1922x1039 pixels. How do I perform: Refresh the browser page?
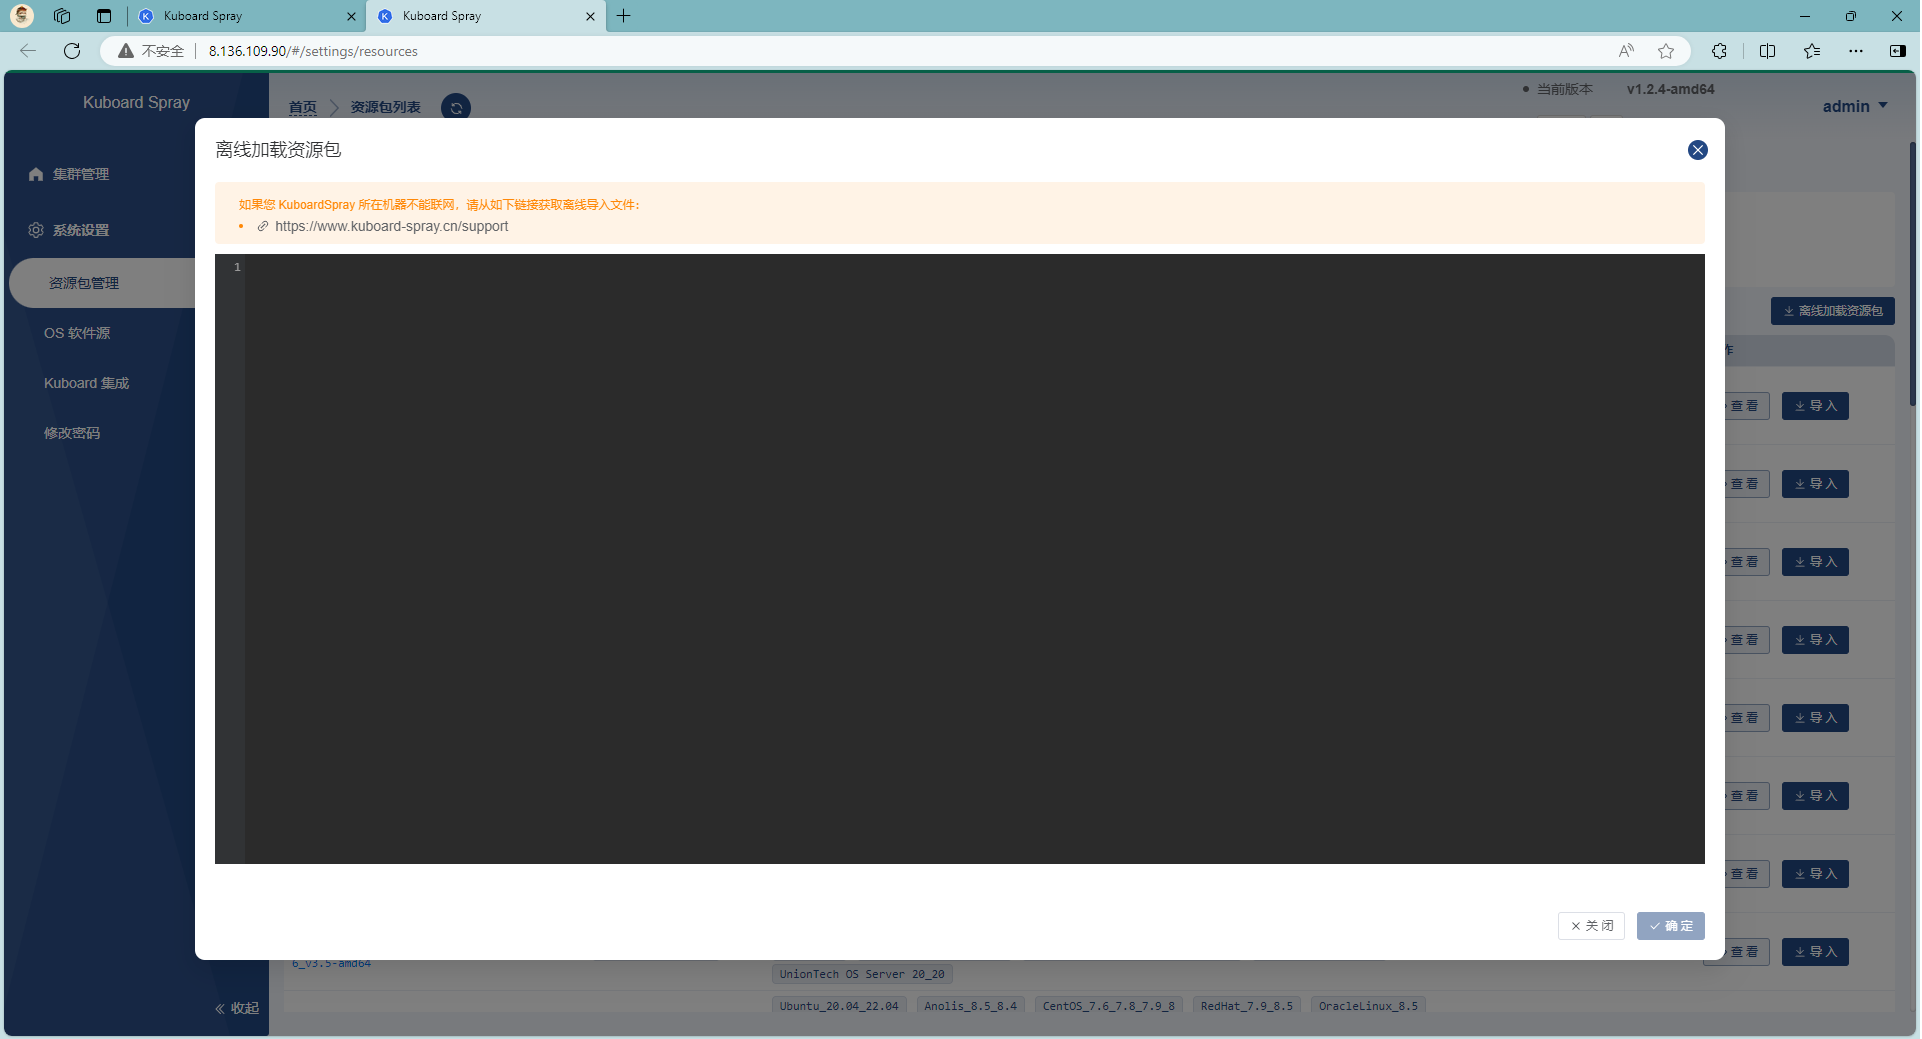(72, 51)
